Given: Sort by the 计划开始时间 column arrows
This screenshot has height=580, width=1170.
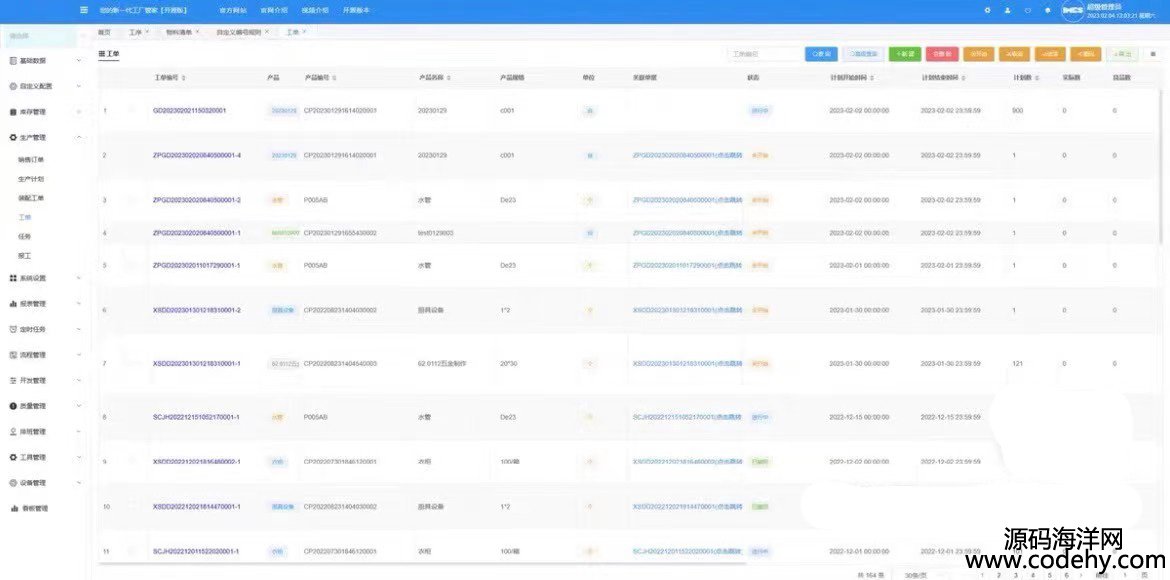Looking at the screenshot, I should coord(872,78).
